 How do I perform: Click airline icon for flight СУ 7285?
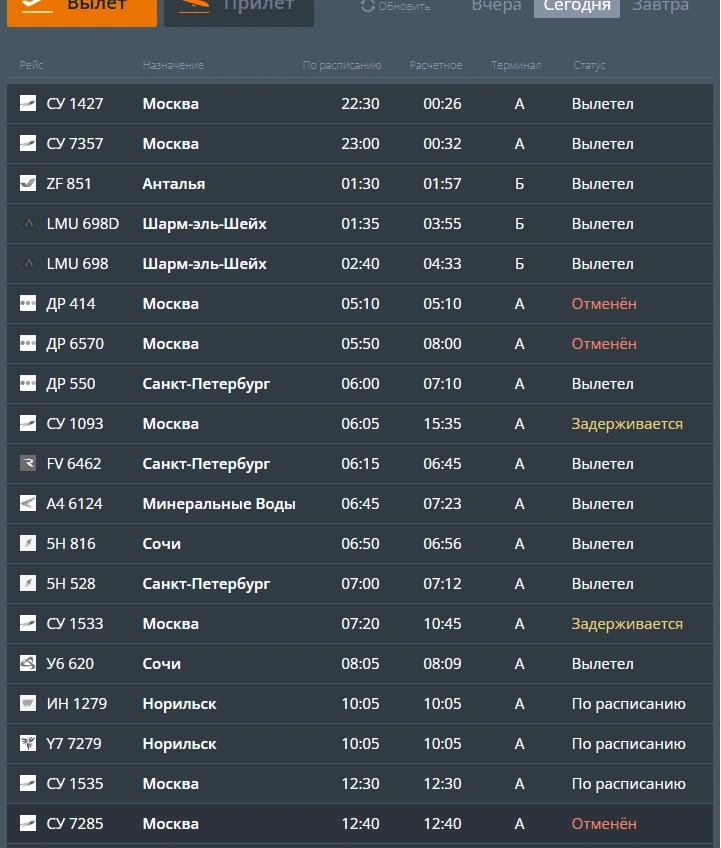coord(28,823)
